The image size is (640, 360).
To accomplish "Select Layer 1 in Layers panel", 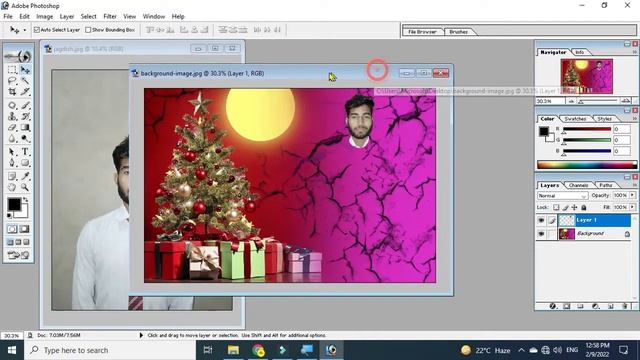I will (x=594, y=220).
